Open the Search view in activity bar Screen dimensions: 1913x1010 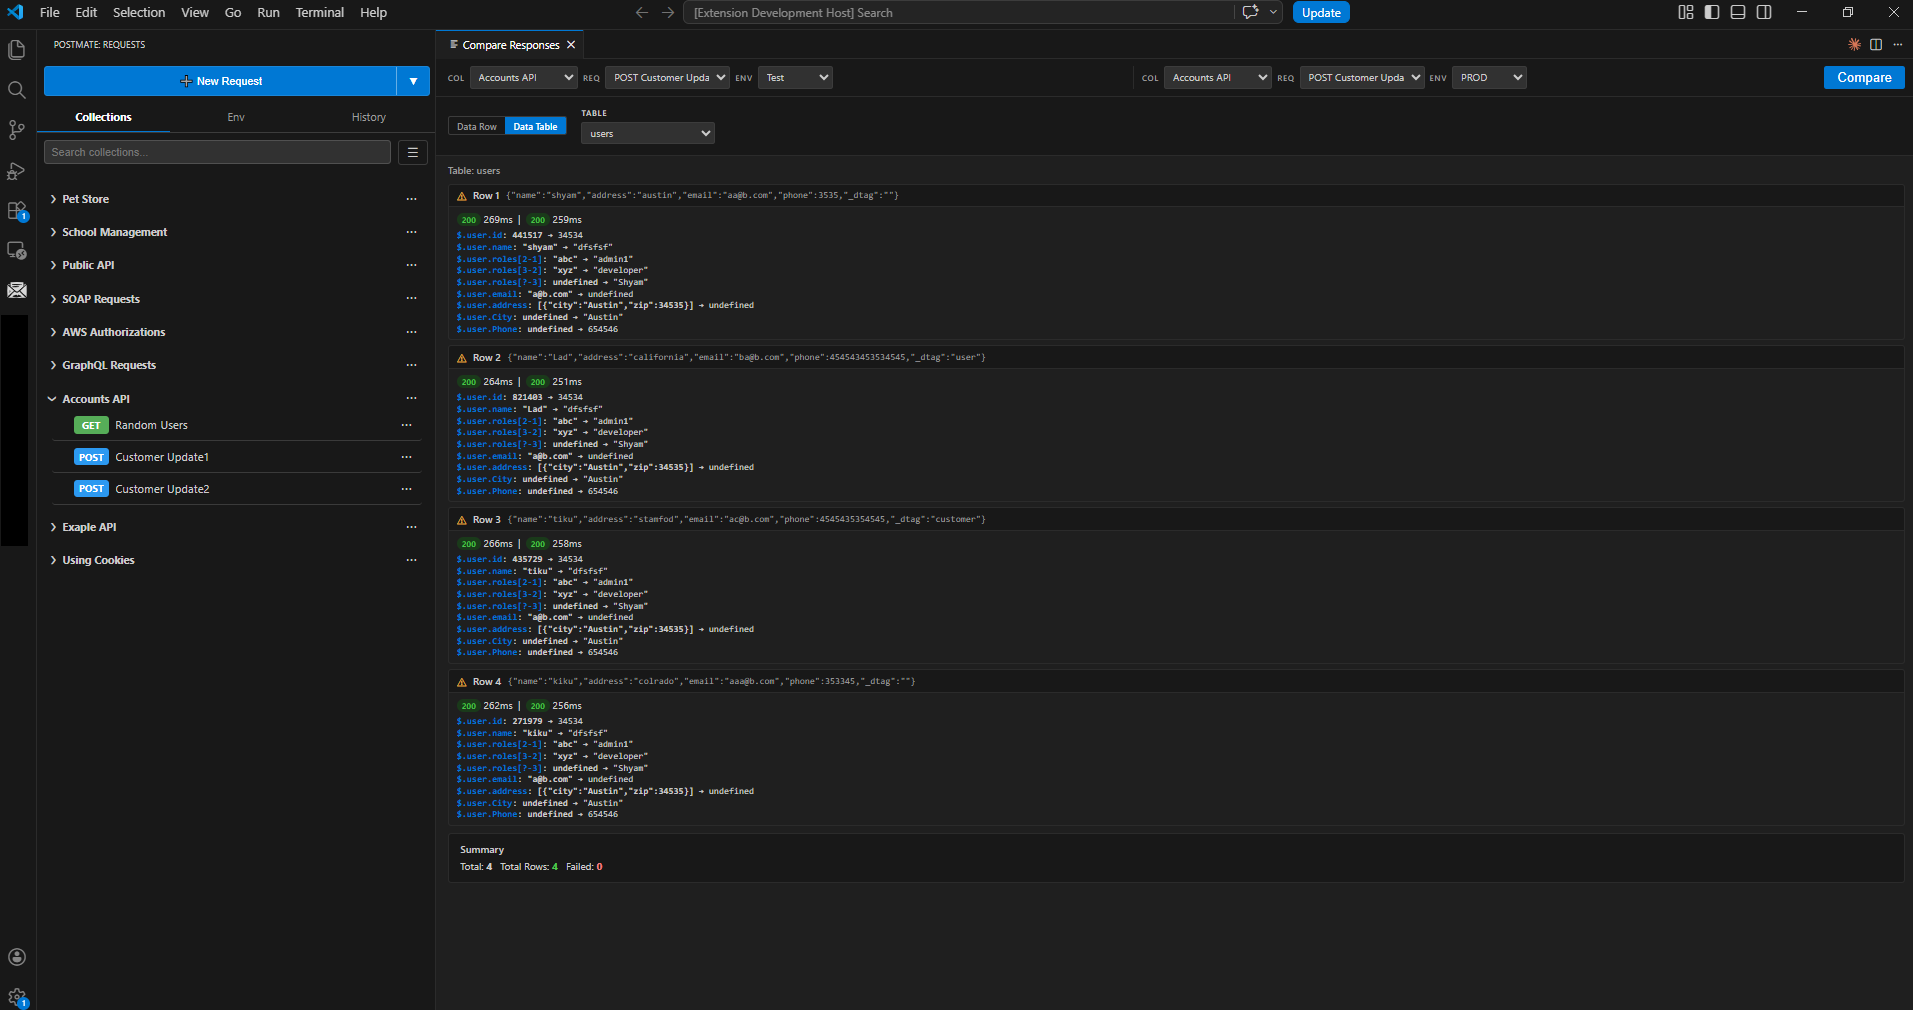click(17, 90)
